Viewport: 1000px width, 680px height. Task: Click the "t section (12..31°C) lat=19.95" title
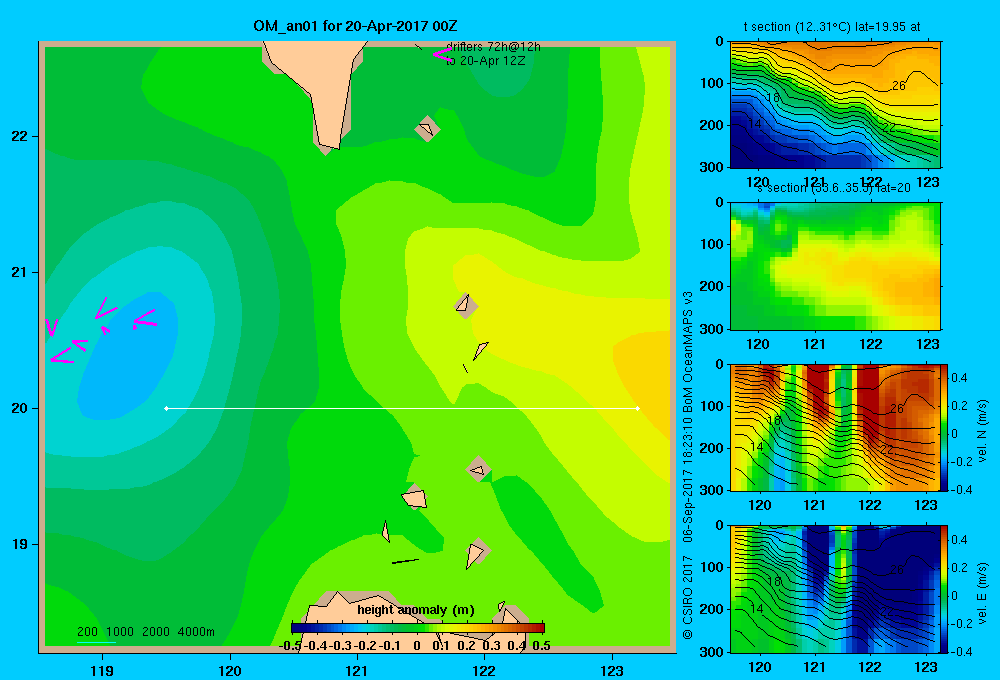[832, 27]
